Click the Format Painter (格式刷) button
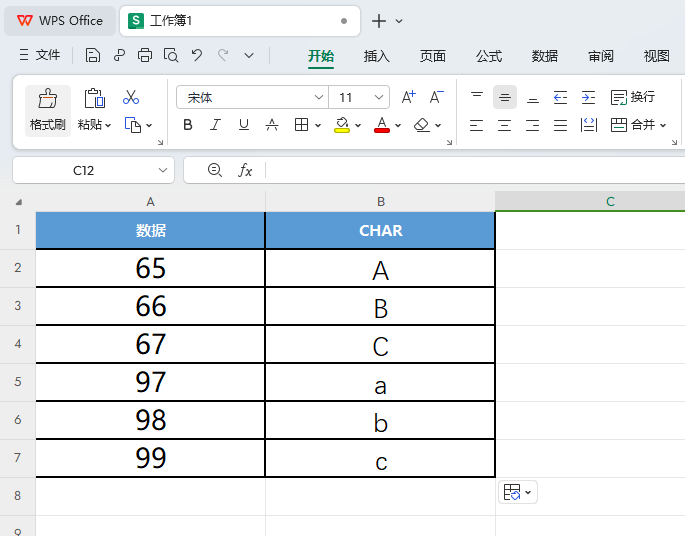 (48, 111)
